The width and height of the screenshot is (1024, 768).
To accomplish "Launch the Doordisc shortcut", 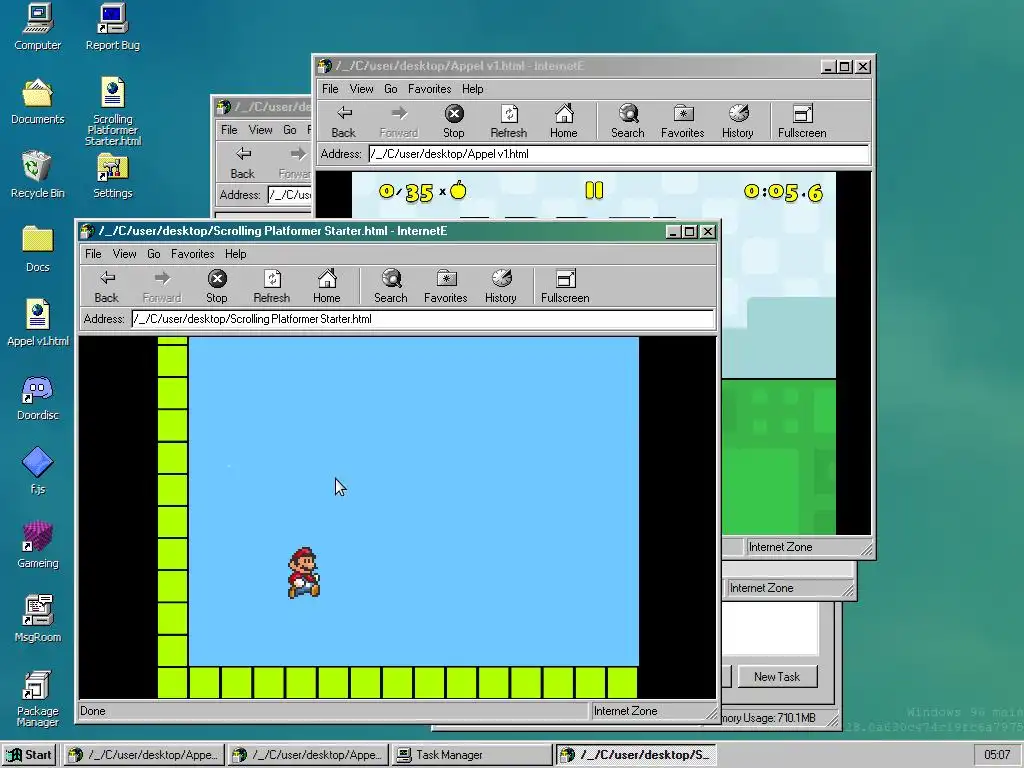I will click(x=37, y=397).
